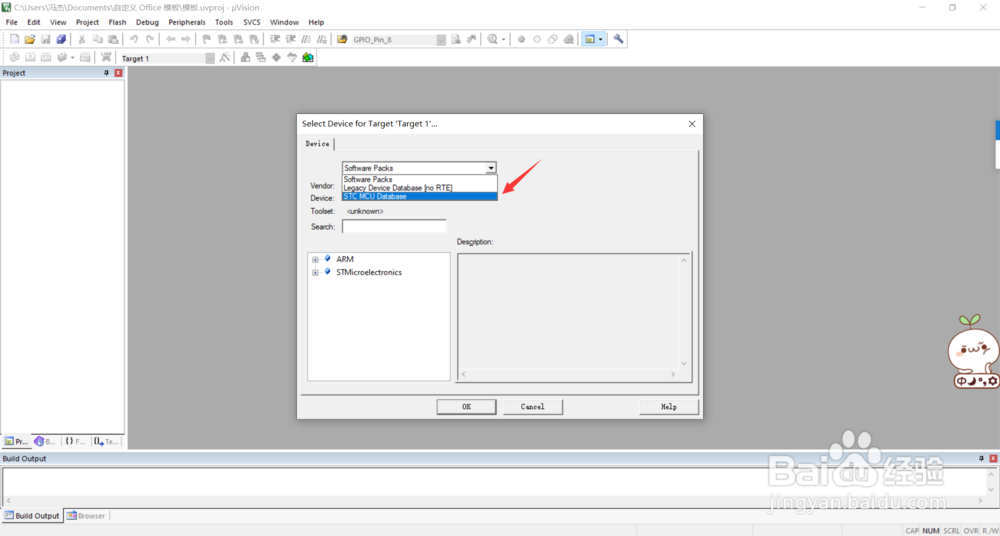
Task: Click the Cut scissors icon
Action: (82, 40)
